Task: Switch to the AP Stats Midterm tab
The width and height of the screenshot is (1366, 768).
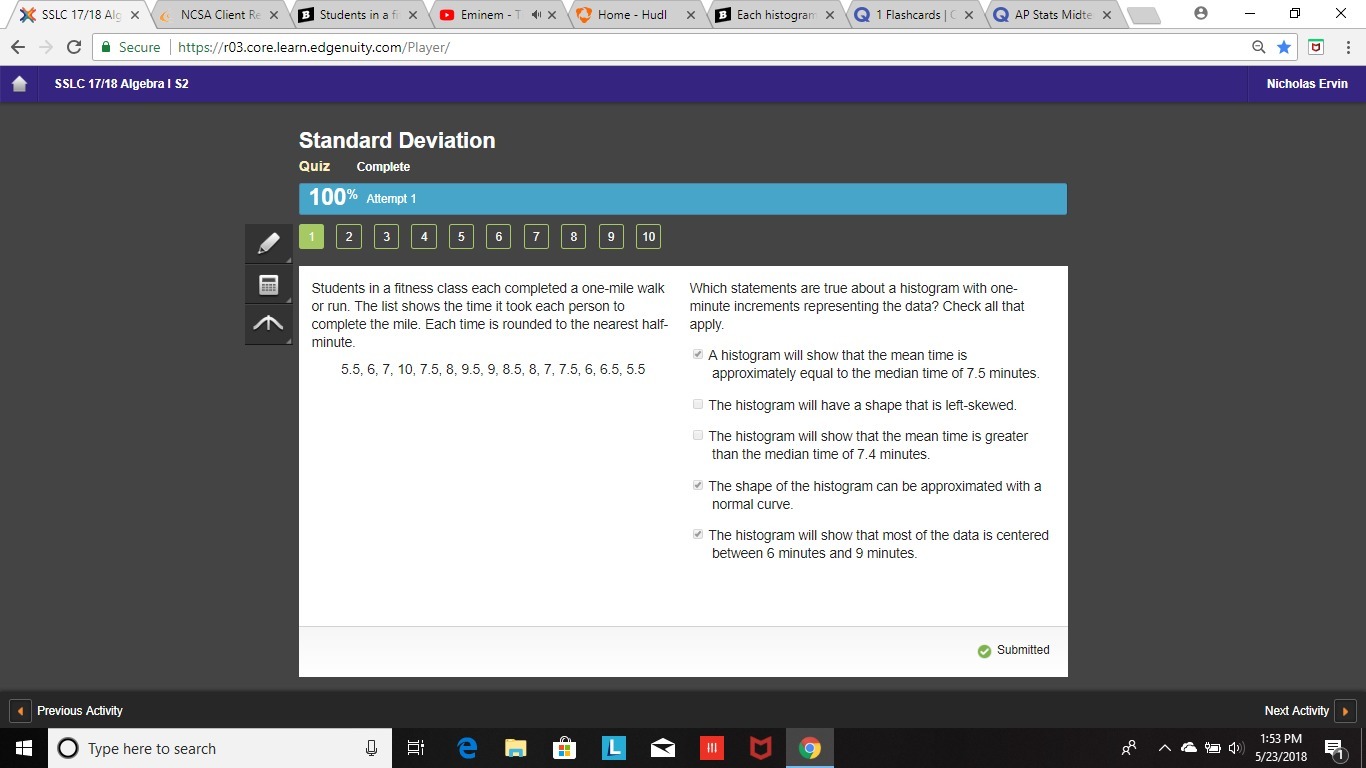Action: coord(1050,15)
